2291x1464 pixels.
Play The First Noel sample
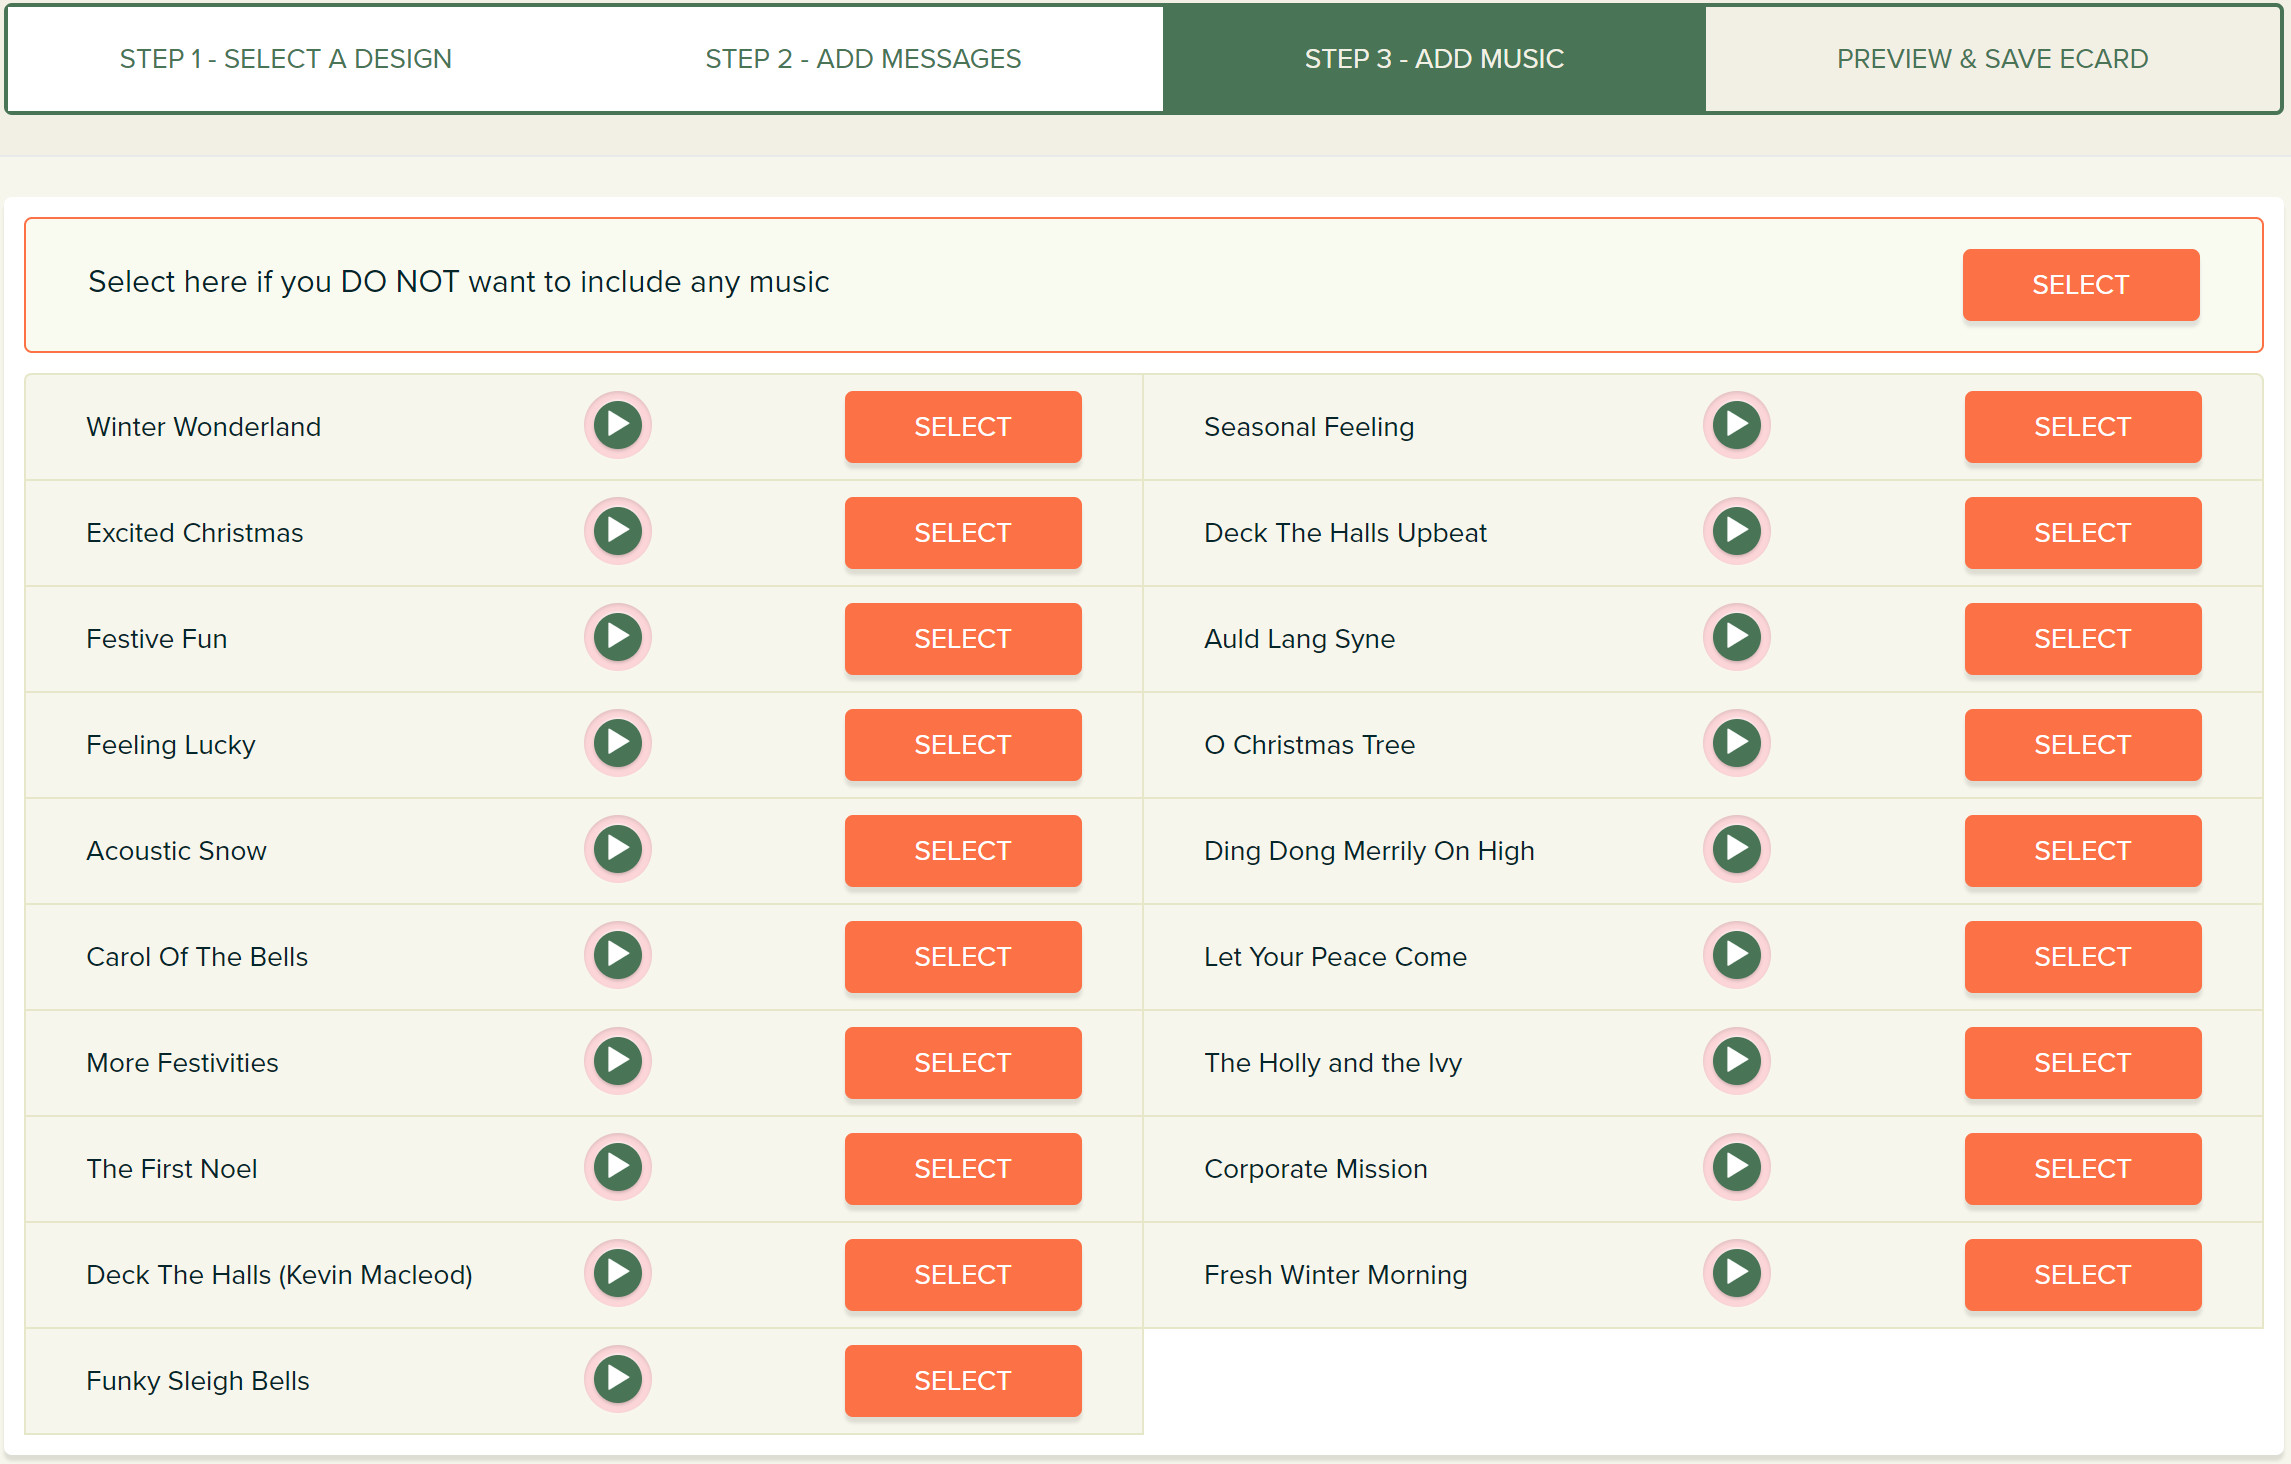618,1167
